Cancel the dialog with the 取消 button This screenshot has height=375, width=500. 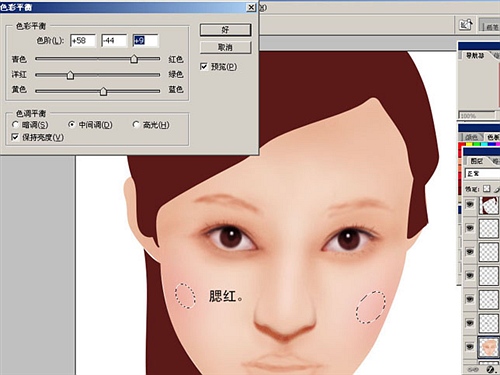225,47
